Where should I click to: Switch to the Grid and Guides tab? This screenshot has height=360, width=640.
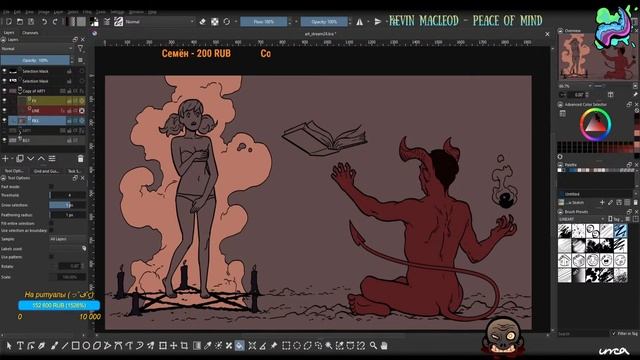pyautogui.click(x=47, y=171)
